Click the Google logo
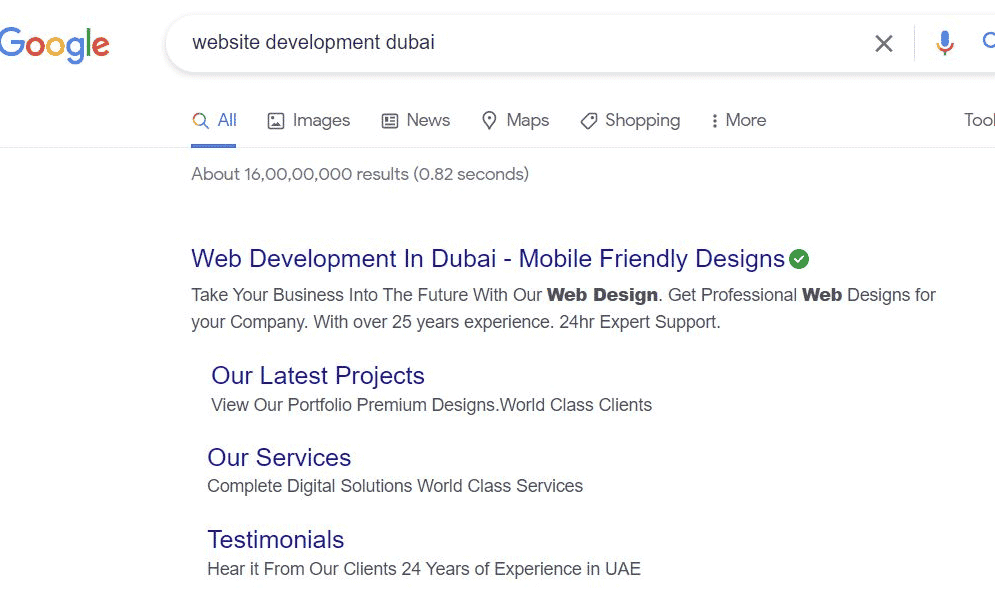The width and height of the screenshot is (995, 594). [55, 44]
